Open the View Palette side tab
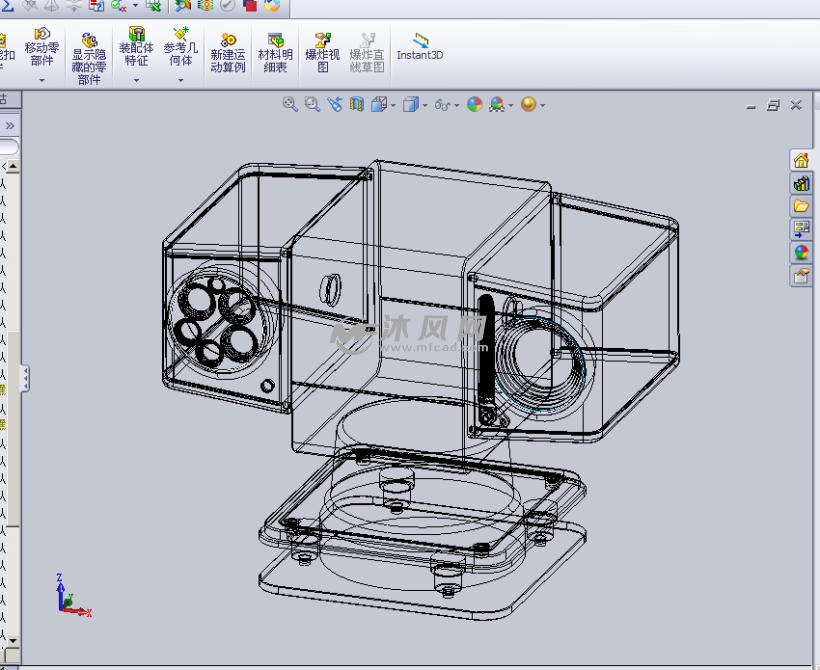The image size is (820, 670). click(801, 229)
